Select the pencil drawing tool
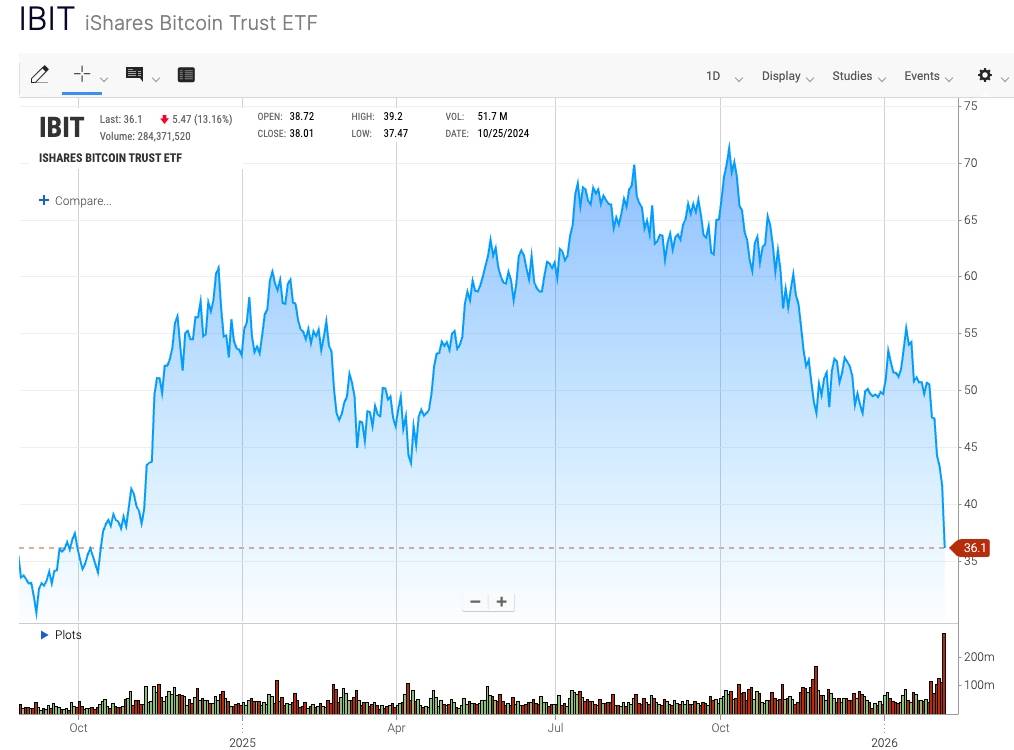 pos(40,74)
